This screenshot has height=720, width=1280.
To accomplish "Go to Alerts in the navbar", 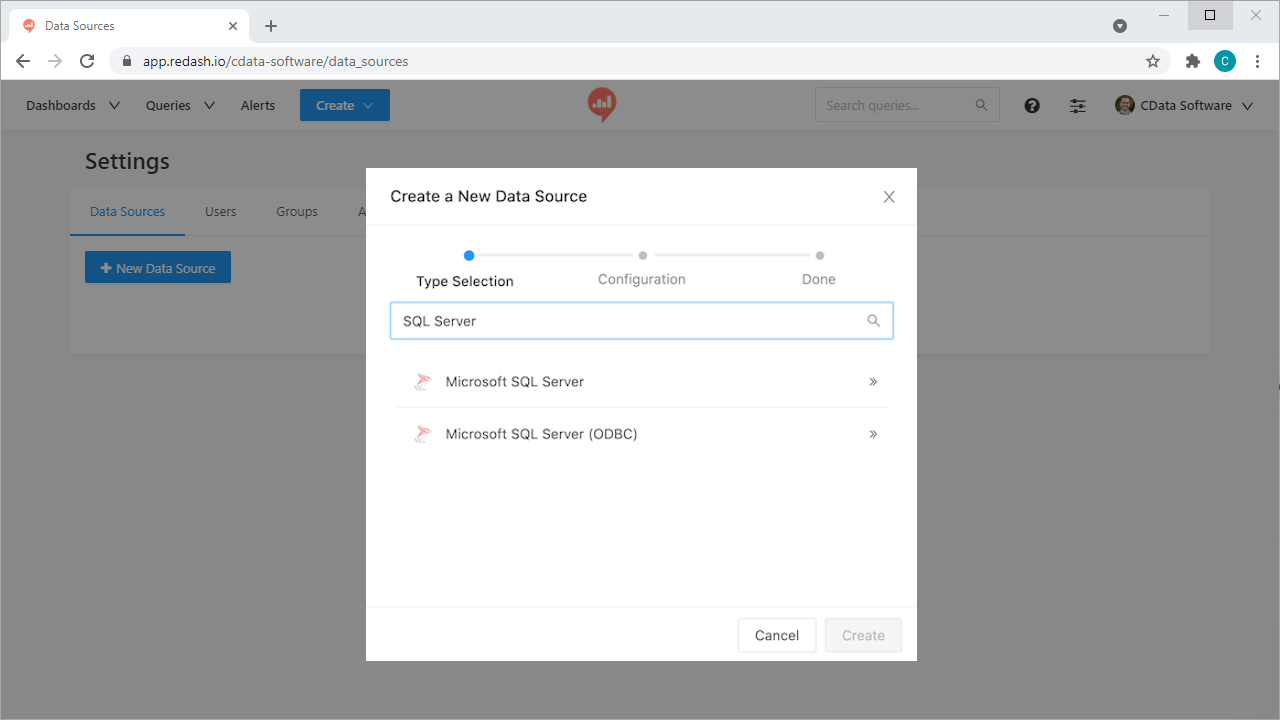I will coord(258,105).
